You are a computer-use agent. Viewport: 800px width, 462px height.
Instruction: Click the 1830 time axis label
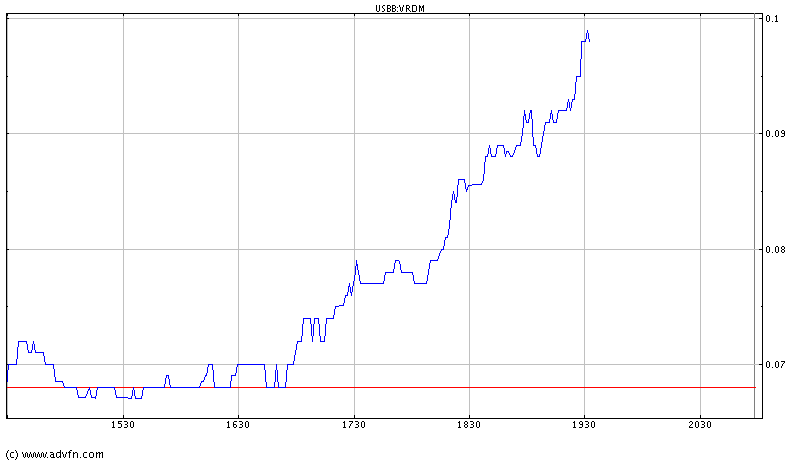[x=469, y=425]
